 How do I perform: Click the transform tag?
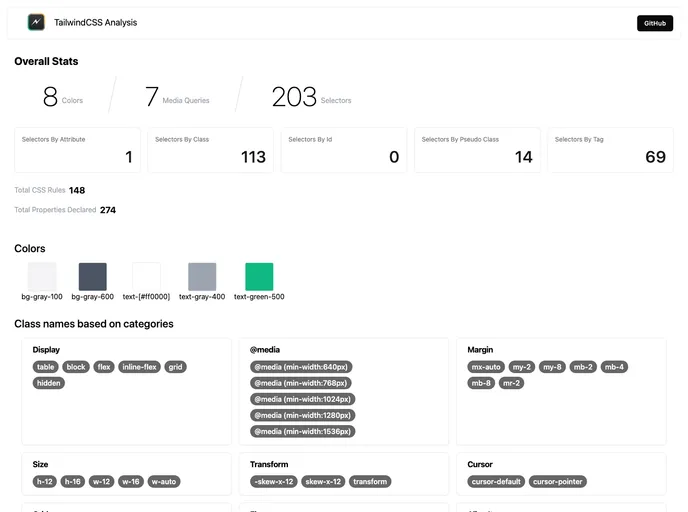370,481
